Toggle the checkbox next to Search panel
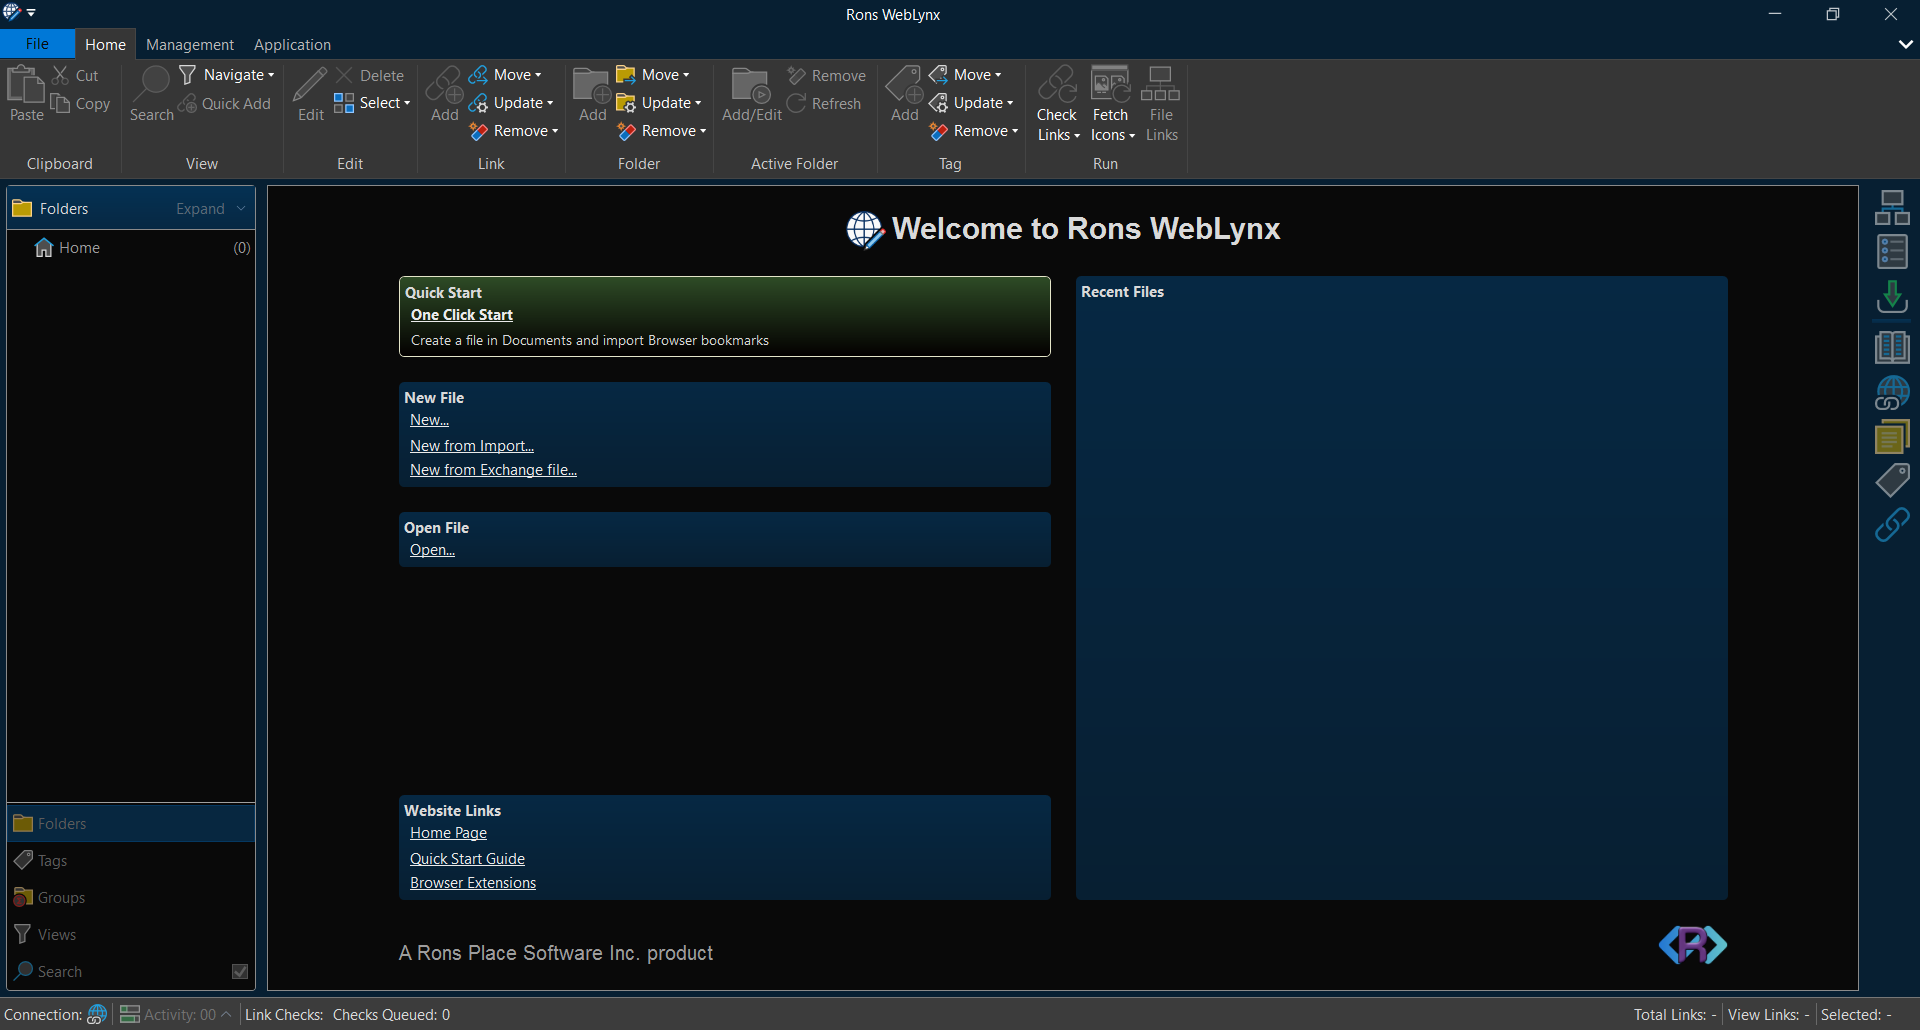Screen dimensions: 1920x1030 tap(240, 971)
